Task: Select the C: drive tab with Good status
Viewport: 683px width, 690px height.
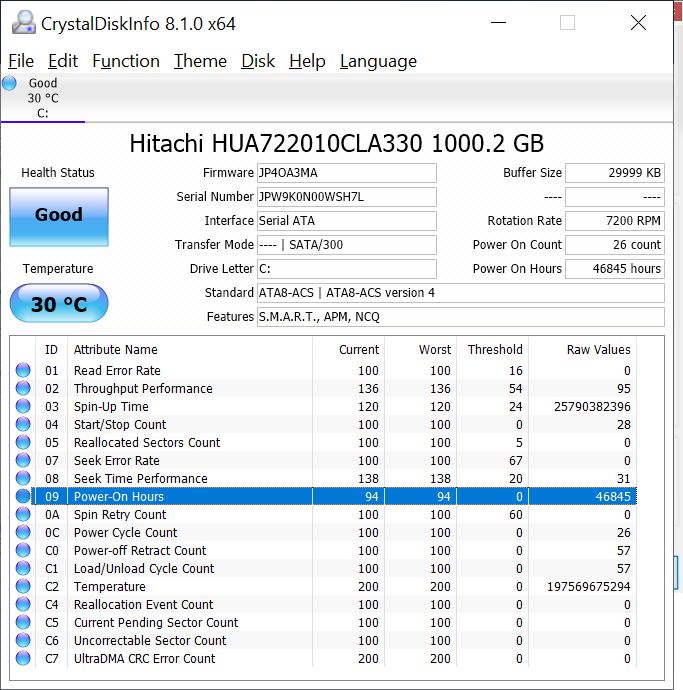Action: tap(43, 98)
